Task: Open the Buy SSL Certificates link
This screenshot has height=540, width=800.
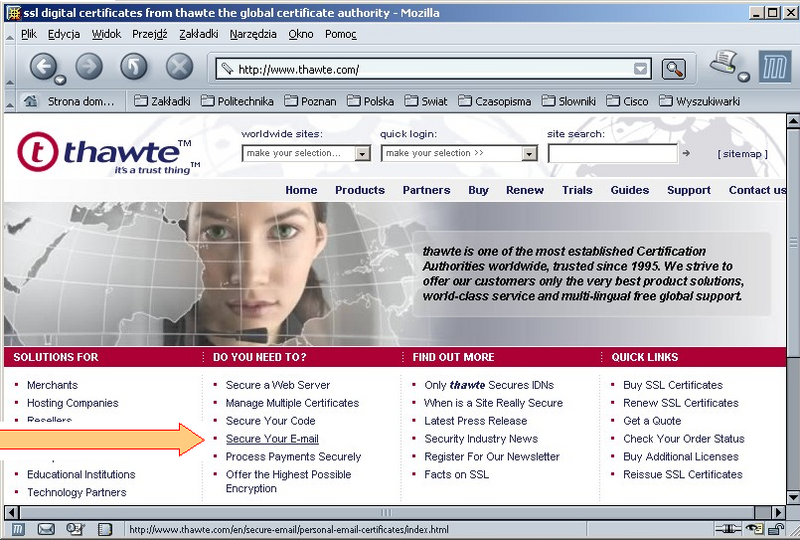Action: (x=673, y=385)
